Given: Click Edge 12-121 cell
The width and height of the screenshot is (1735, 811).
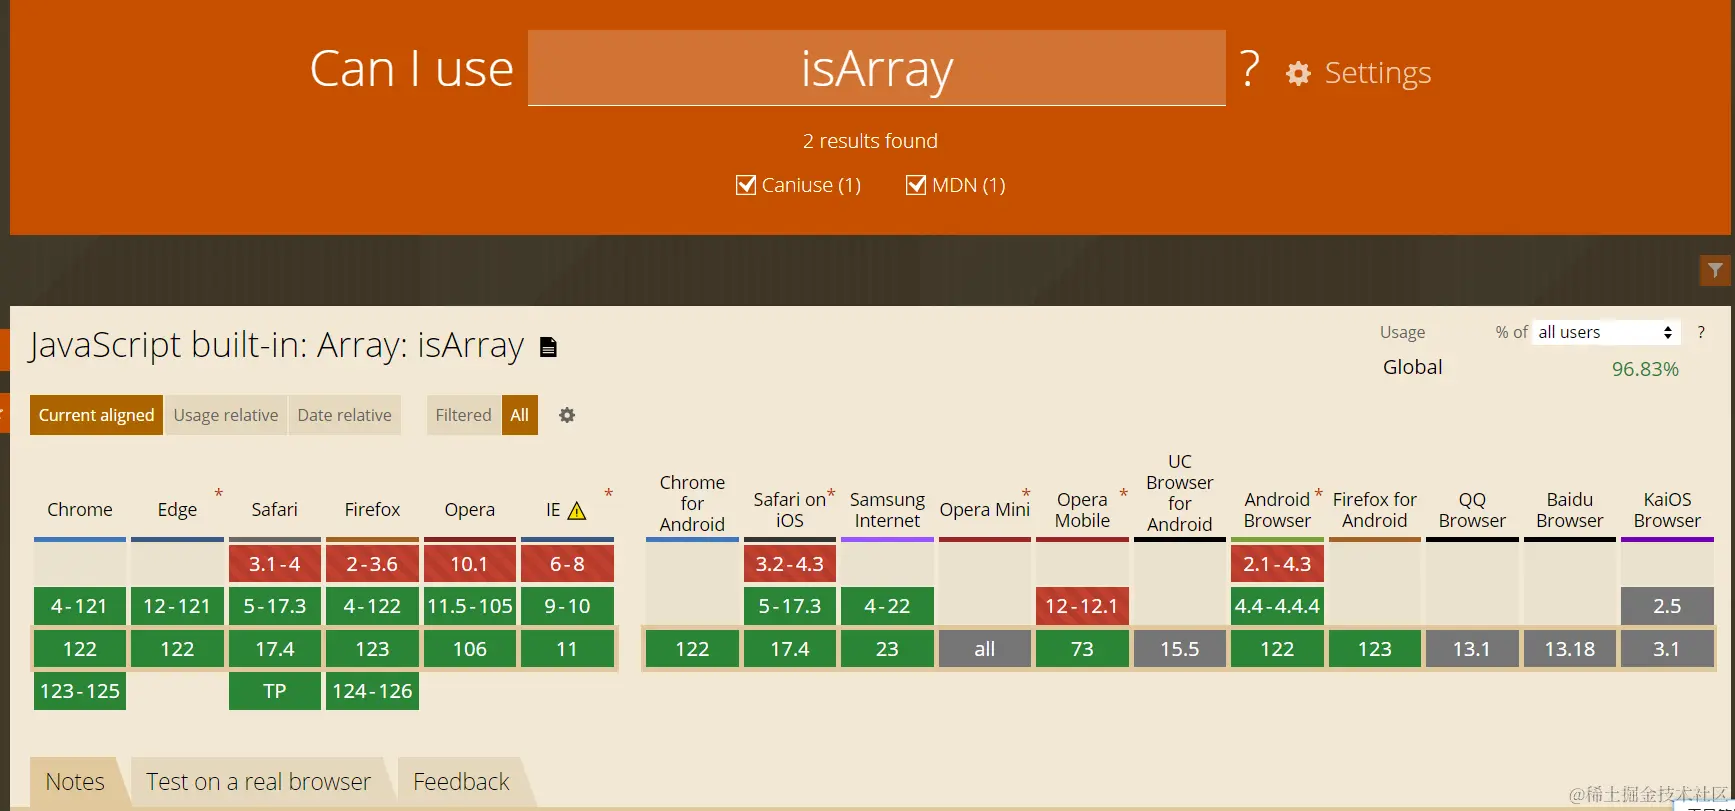Looking at the screenshot, I should (x=177, y=606).
